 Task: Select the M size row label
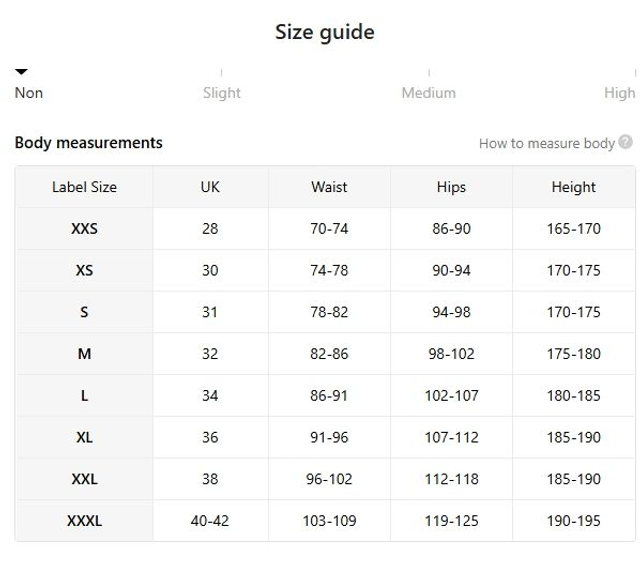click(84, 354)
